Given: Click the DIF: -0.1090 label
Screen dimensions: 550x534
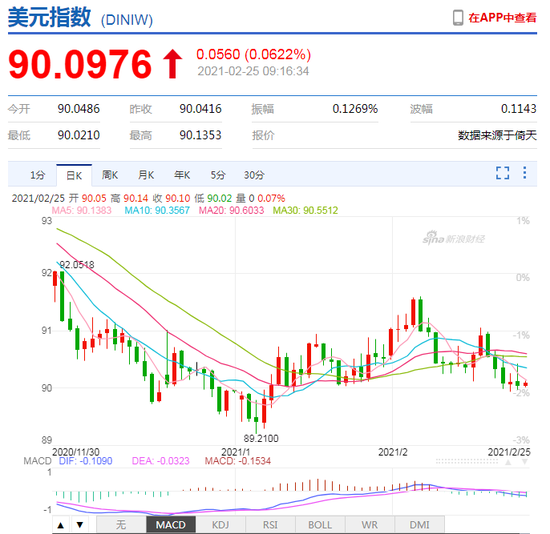Looking at the screenshot, I should tap(86, 461).
